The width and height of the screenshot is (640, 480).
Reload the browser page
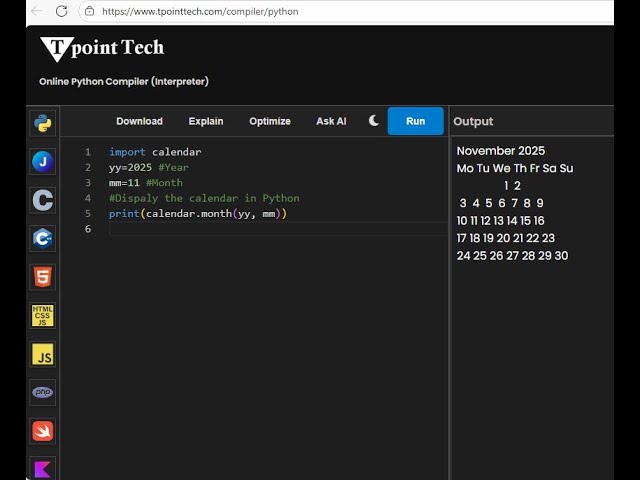(x=62, y=11)
